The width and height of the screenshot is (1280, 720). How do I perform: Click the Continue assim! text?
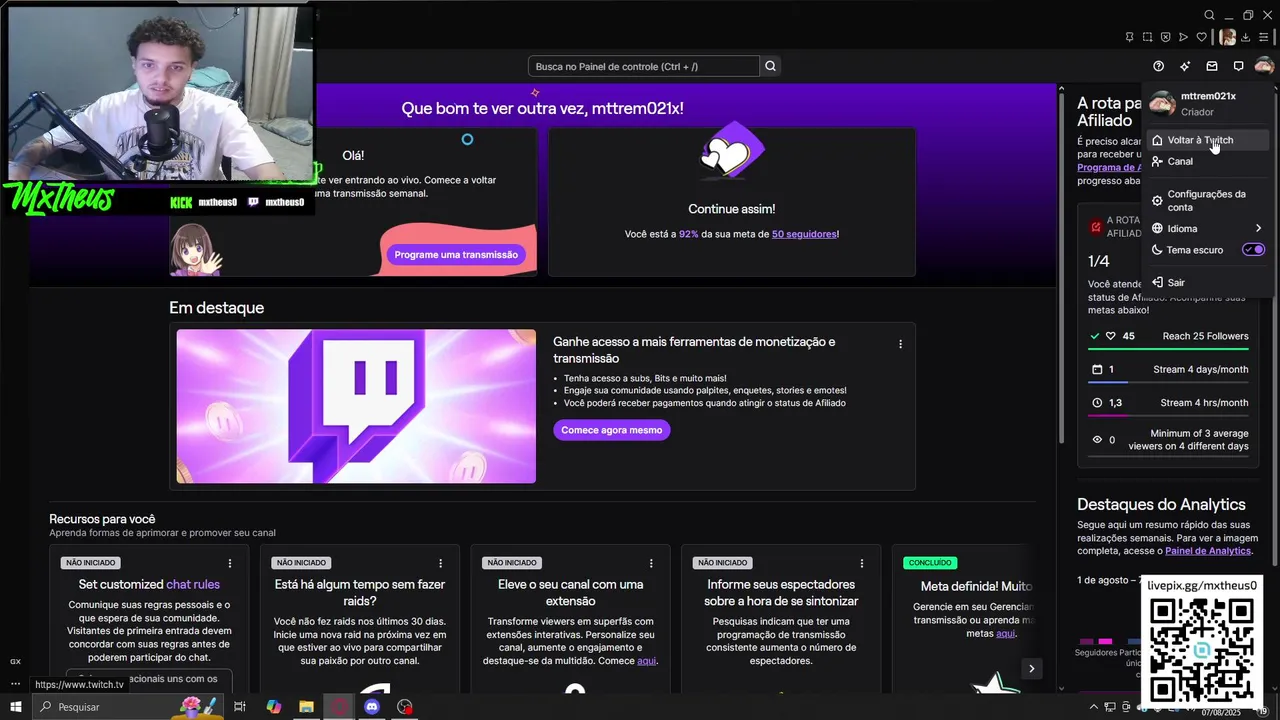pos(731,209)
